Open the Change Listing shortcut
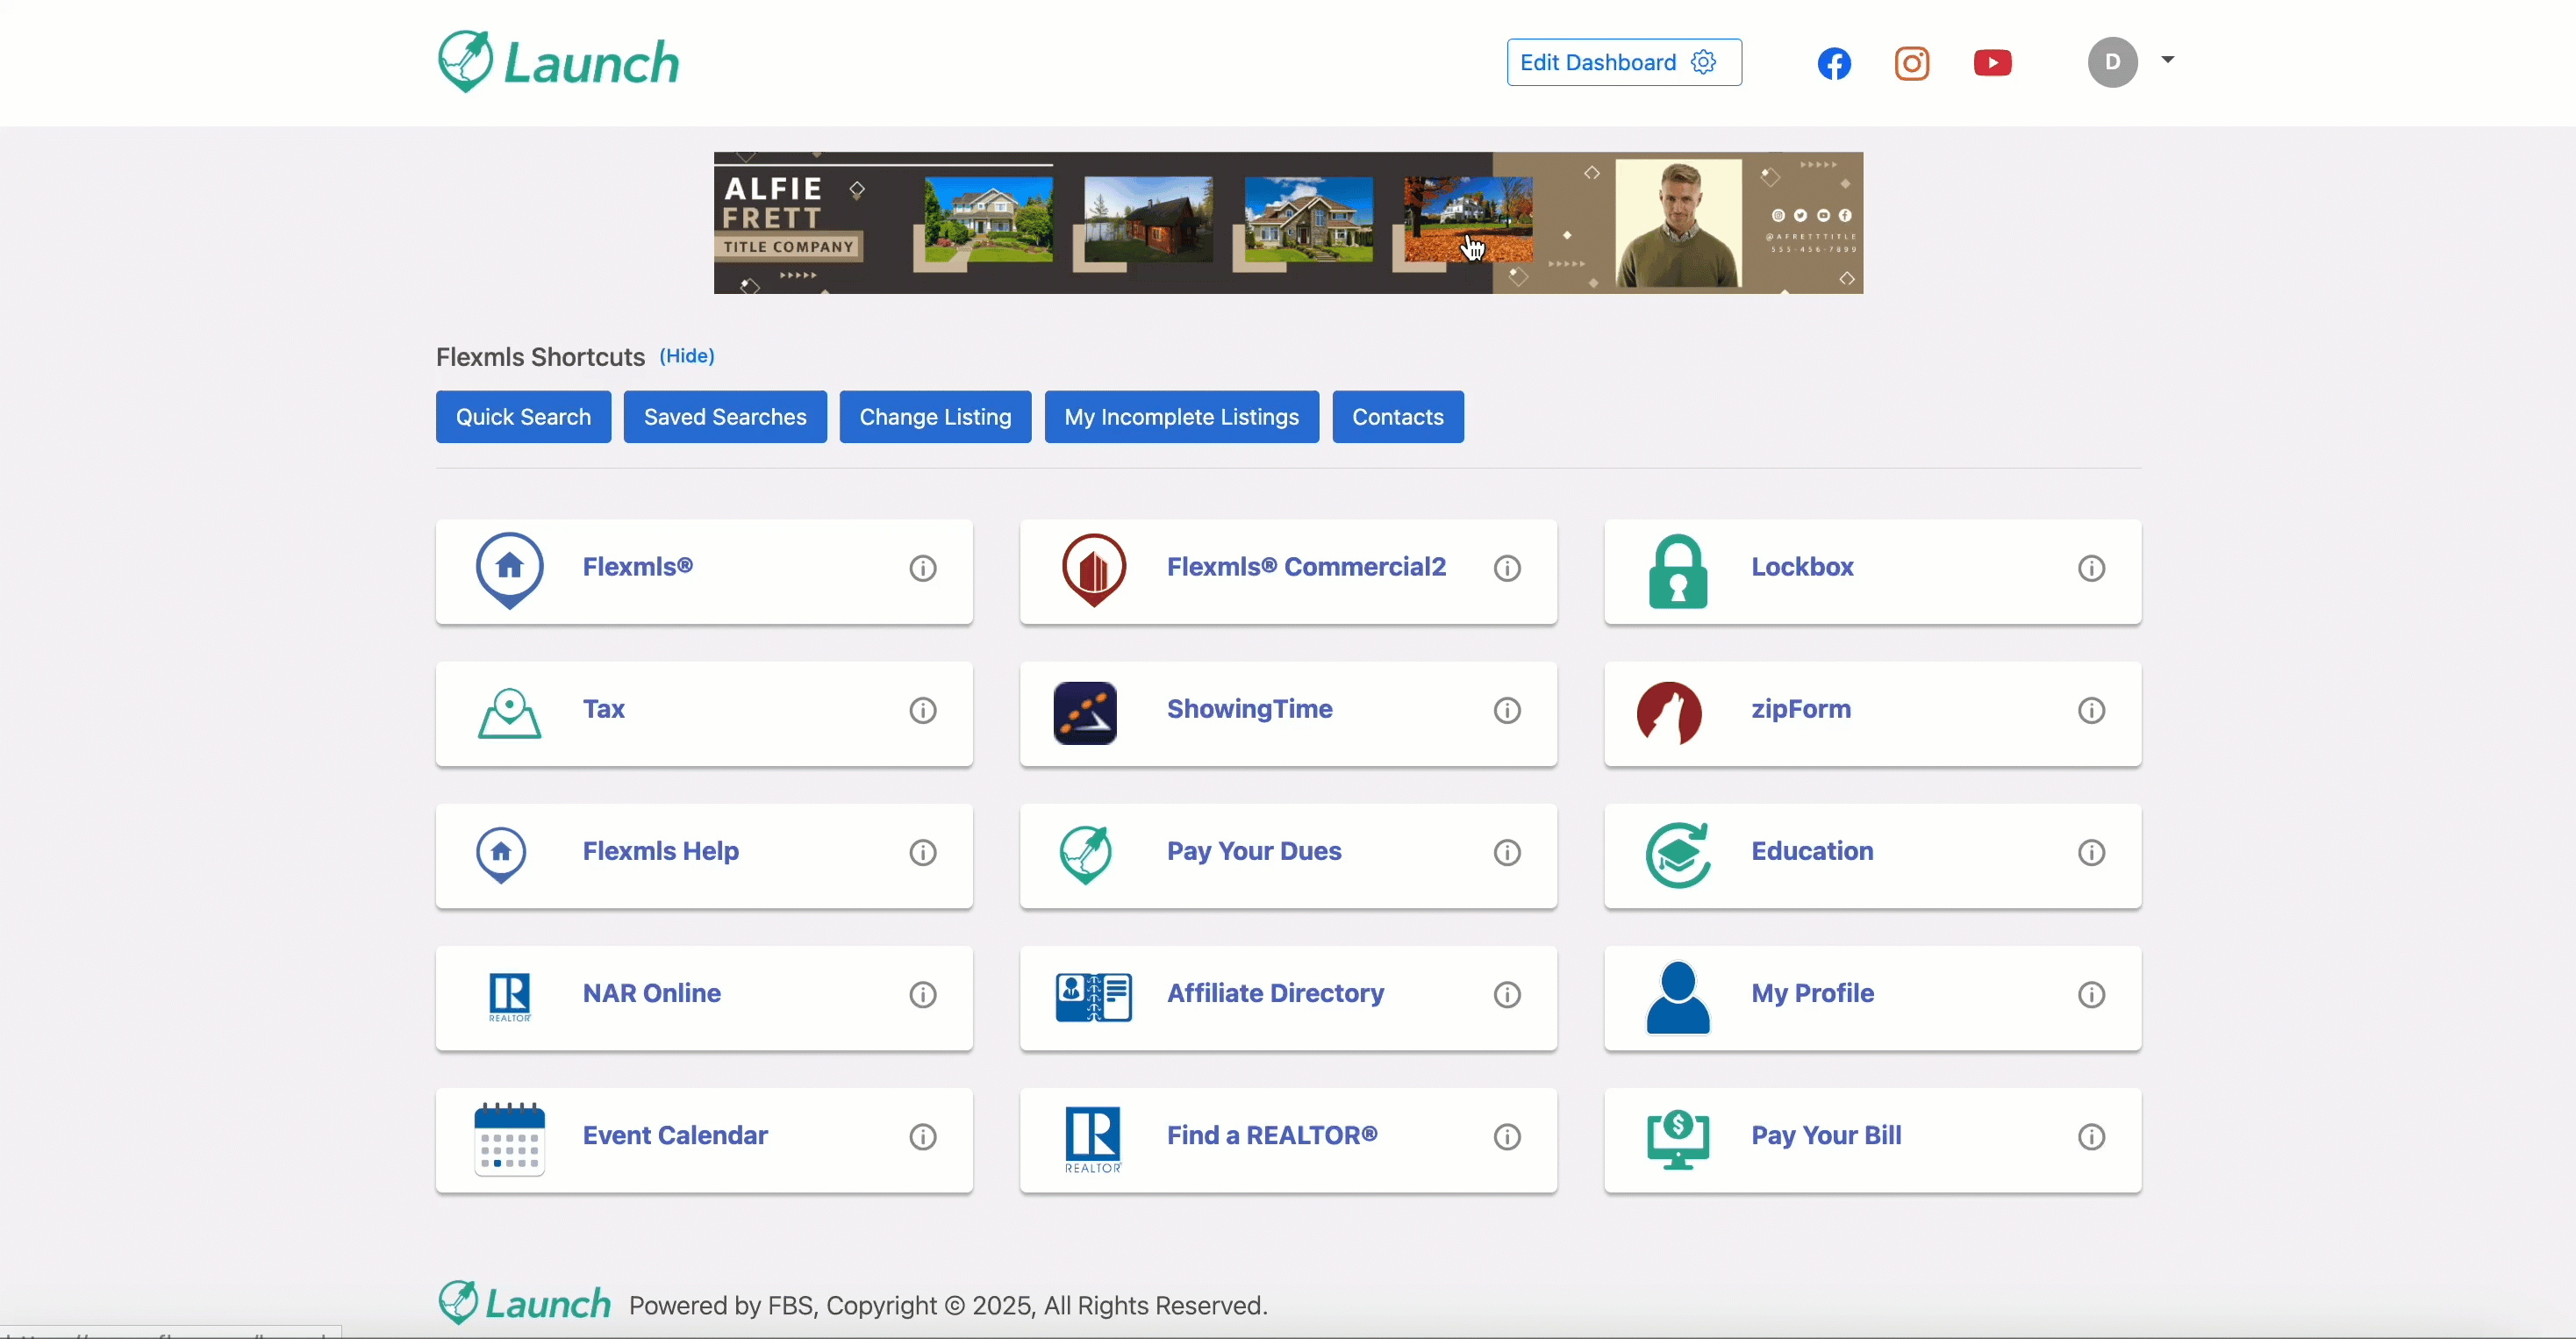2576x1339 pixels. point(935,417)
